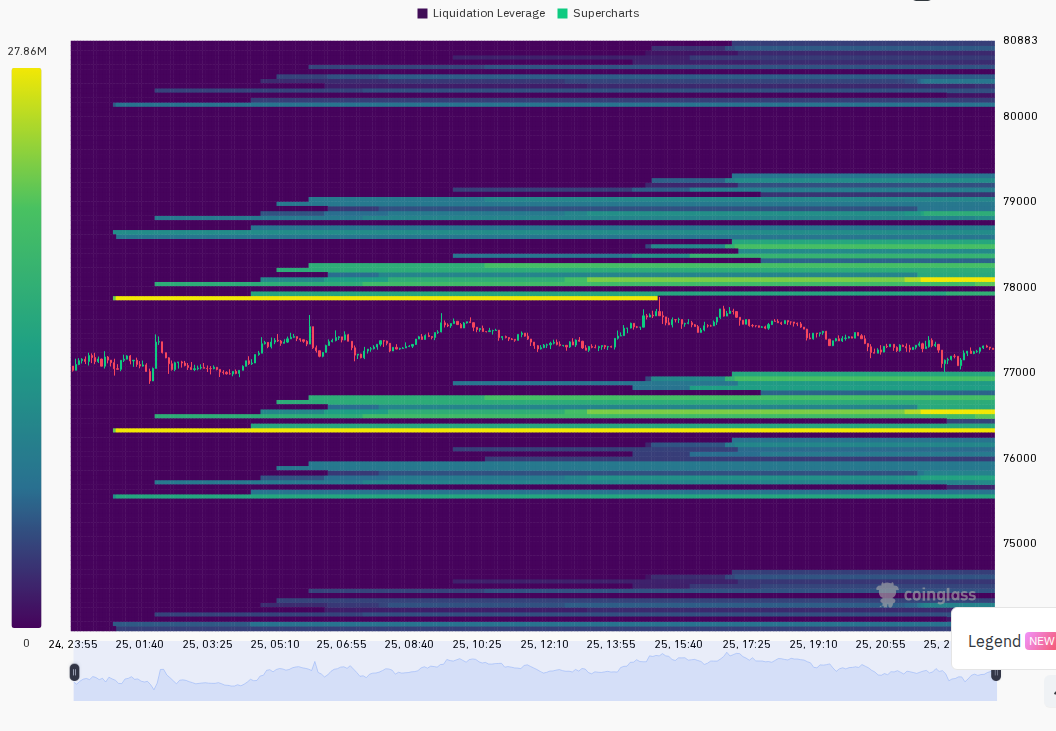Click the collapse arrow button at bottom right

click(1052, 693)
